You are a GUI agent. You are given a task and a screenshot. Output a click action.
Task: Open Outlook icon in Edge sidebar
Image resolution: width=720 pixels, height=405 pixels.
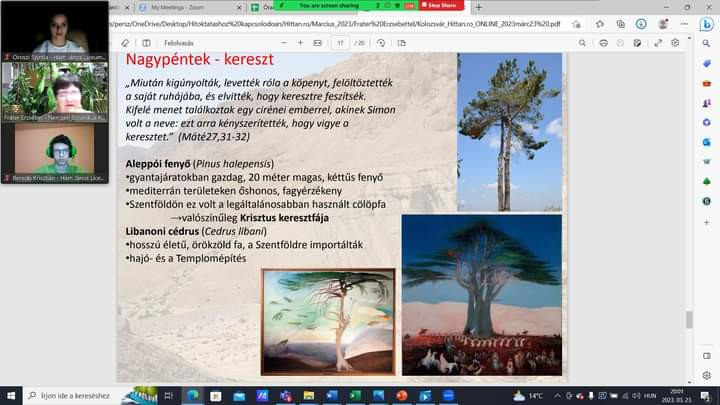[706, 141]
